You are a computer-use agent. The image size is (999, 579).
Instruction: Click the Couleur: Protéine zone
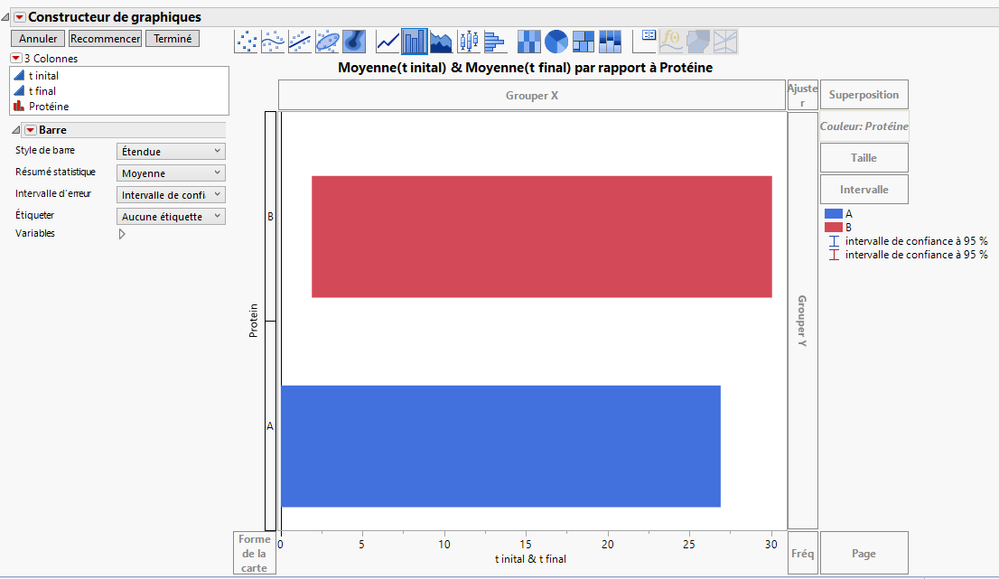click(x=864, y=126)
